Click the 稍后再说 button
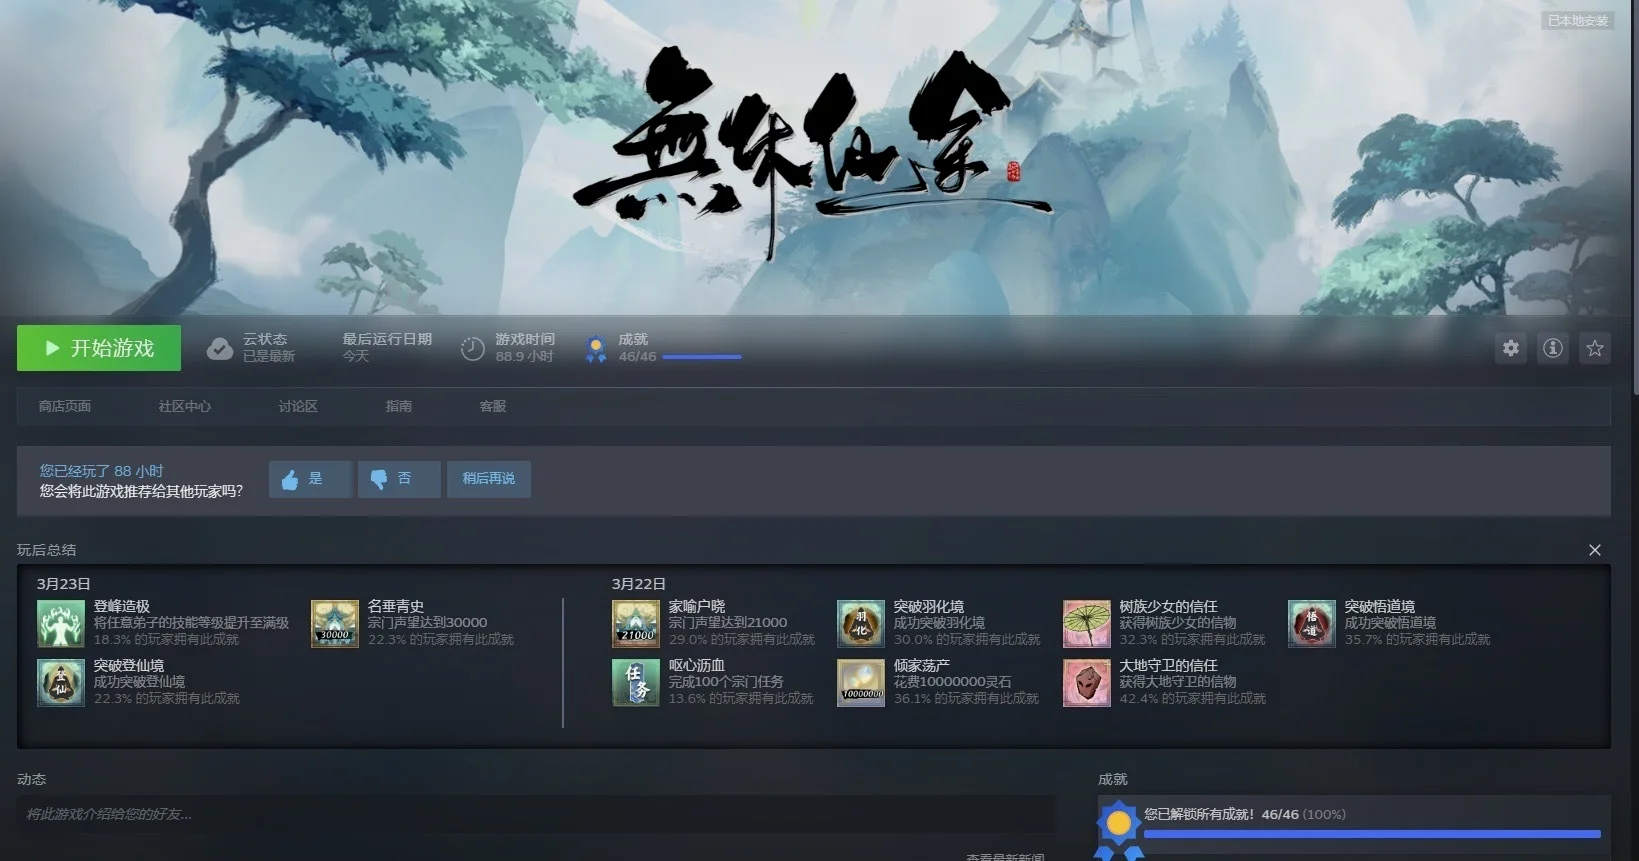Screen dimensions: 1639x861 [489, 479]
